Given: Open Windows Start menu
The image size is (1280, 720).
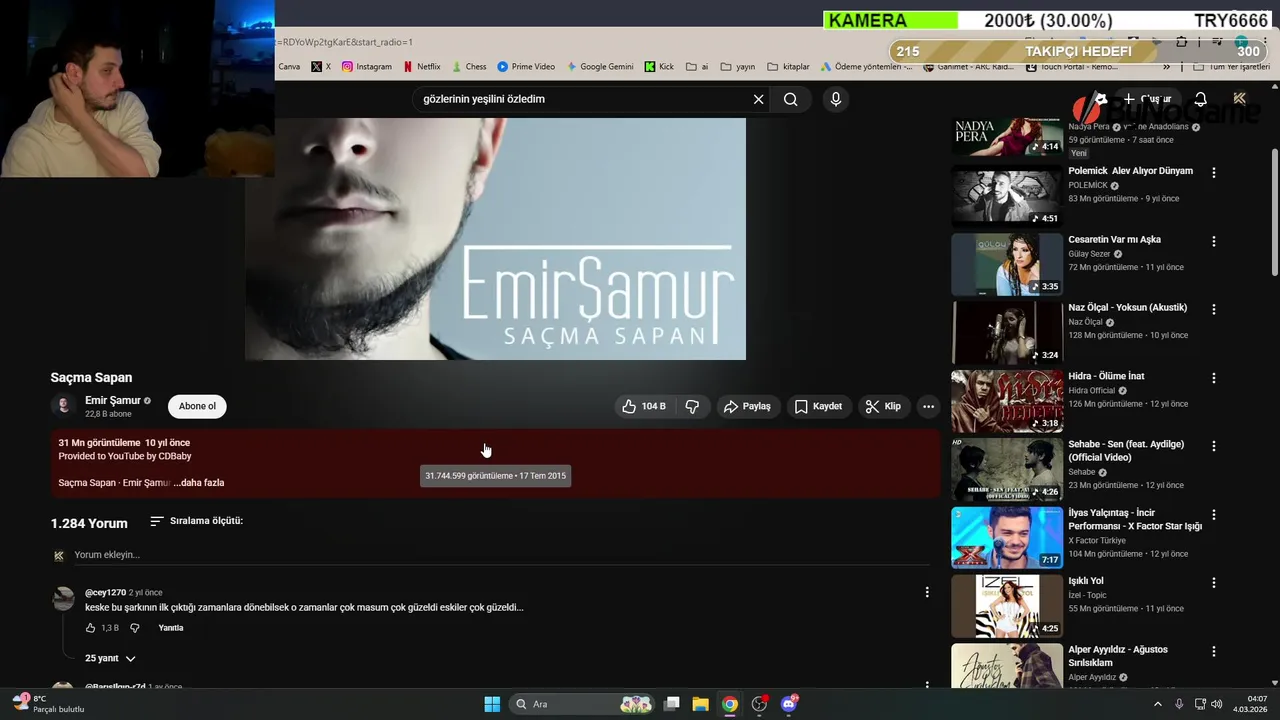Looking at the screenshot, I should [x=492, y=704].
